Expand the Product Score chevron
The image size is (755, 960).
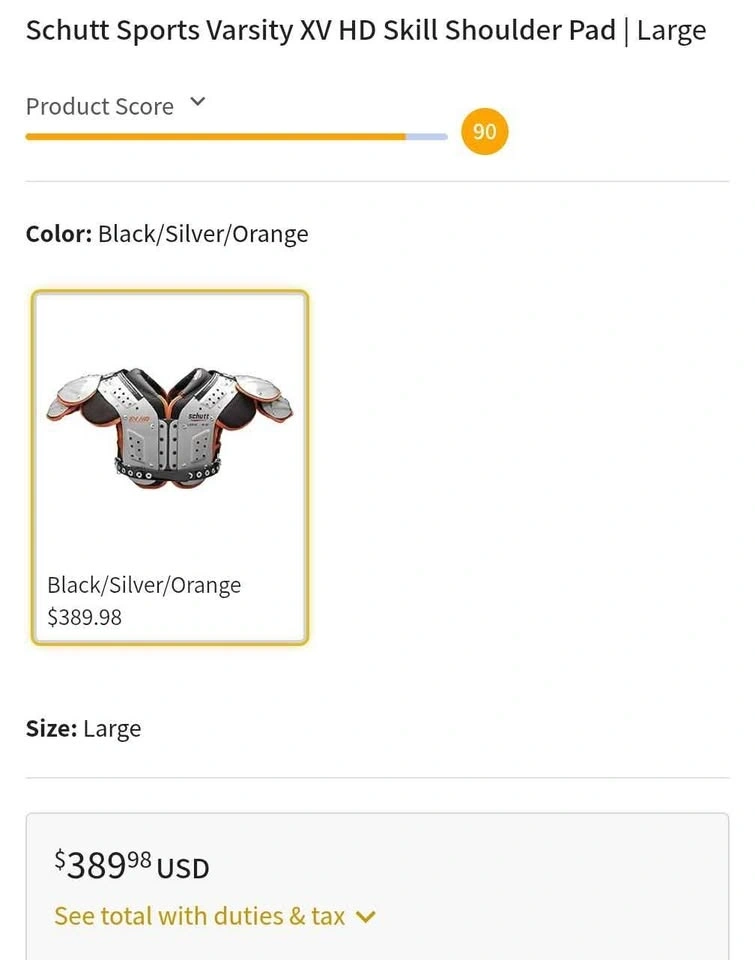click(x=198, y=102)
